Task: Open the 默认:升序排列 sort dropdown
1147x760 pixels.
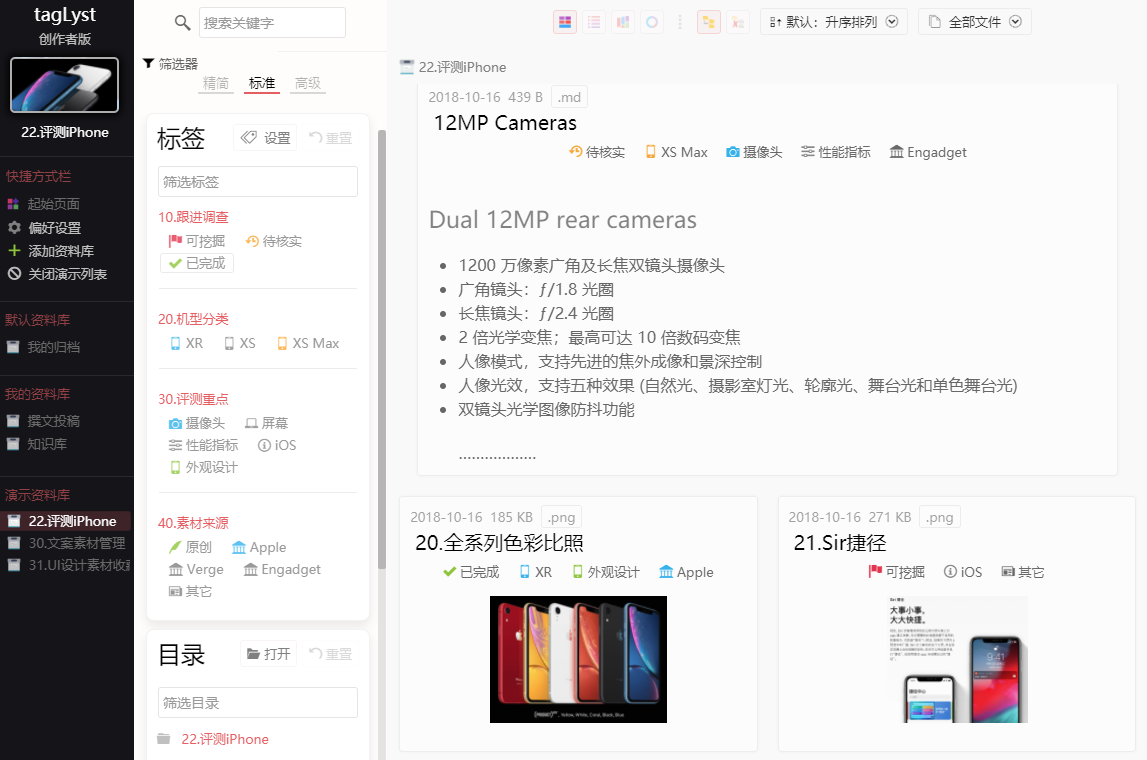Action: pos(834,22)
